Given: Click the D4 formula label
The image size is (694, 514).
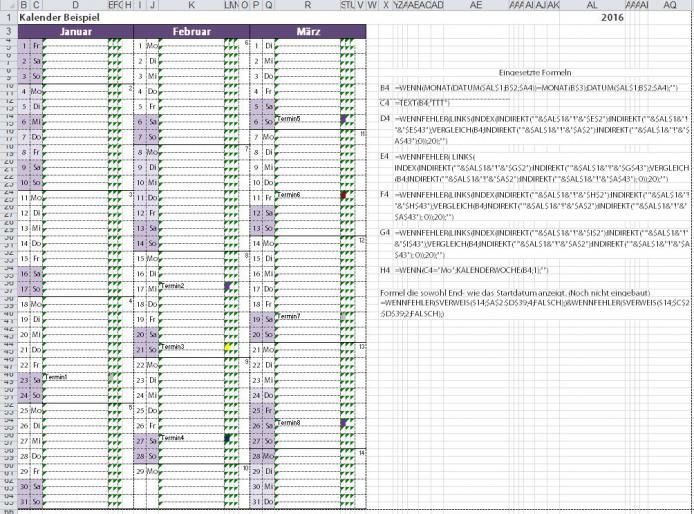Looking at the screenshot, I should (x=385, y=118).
